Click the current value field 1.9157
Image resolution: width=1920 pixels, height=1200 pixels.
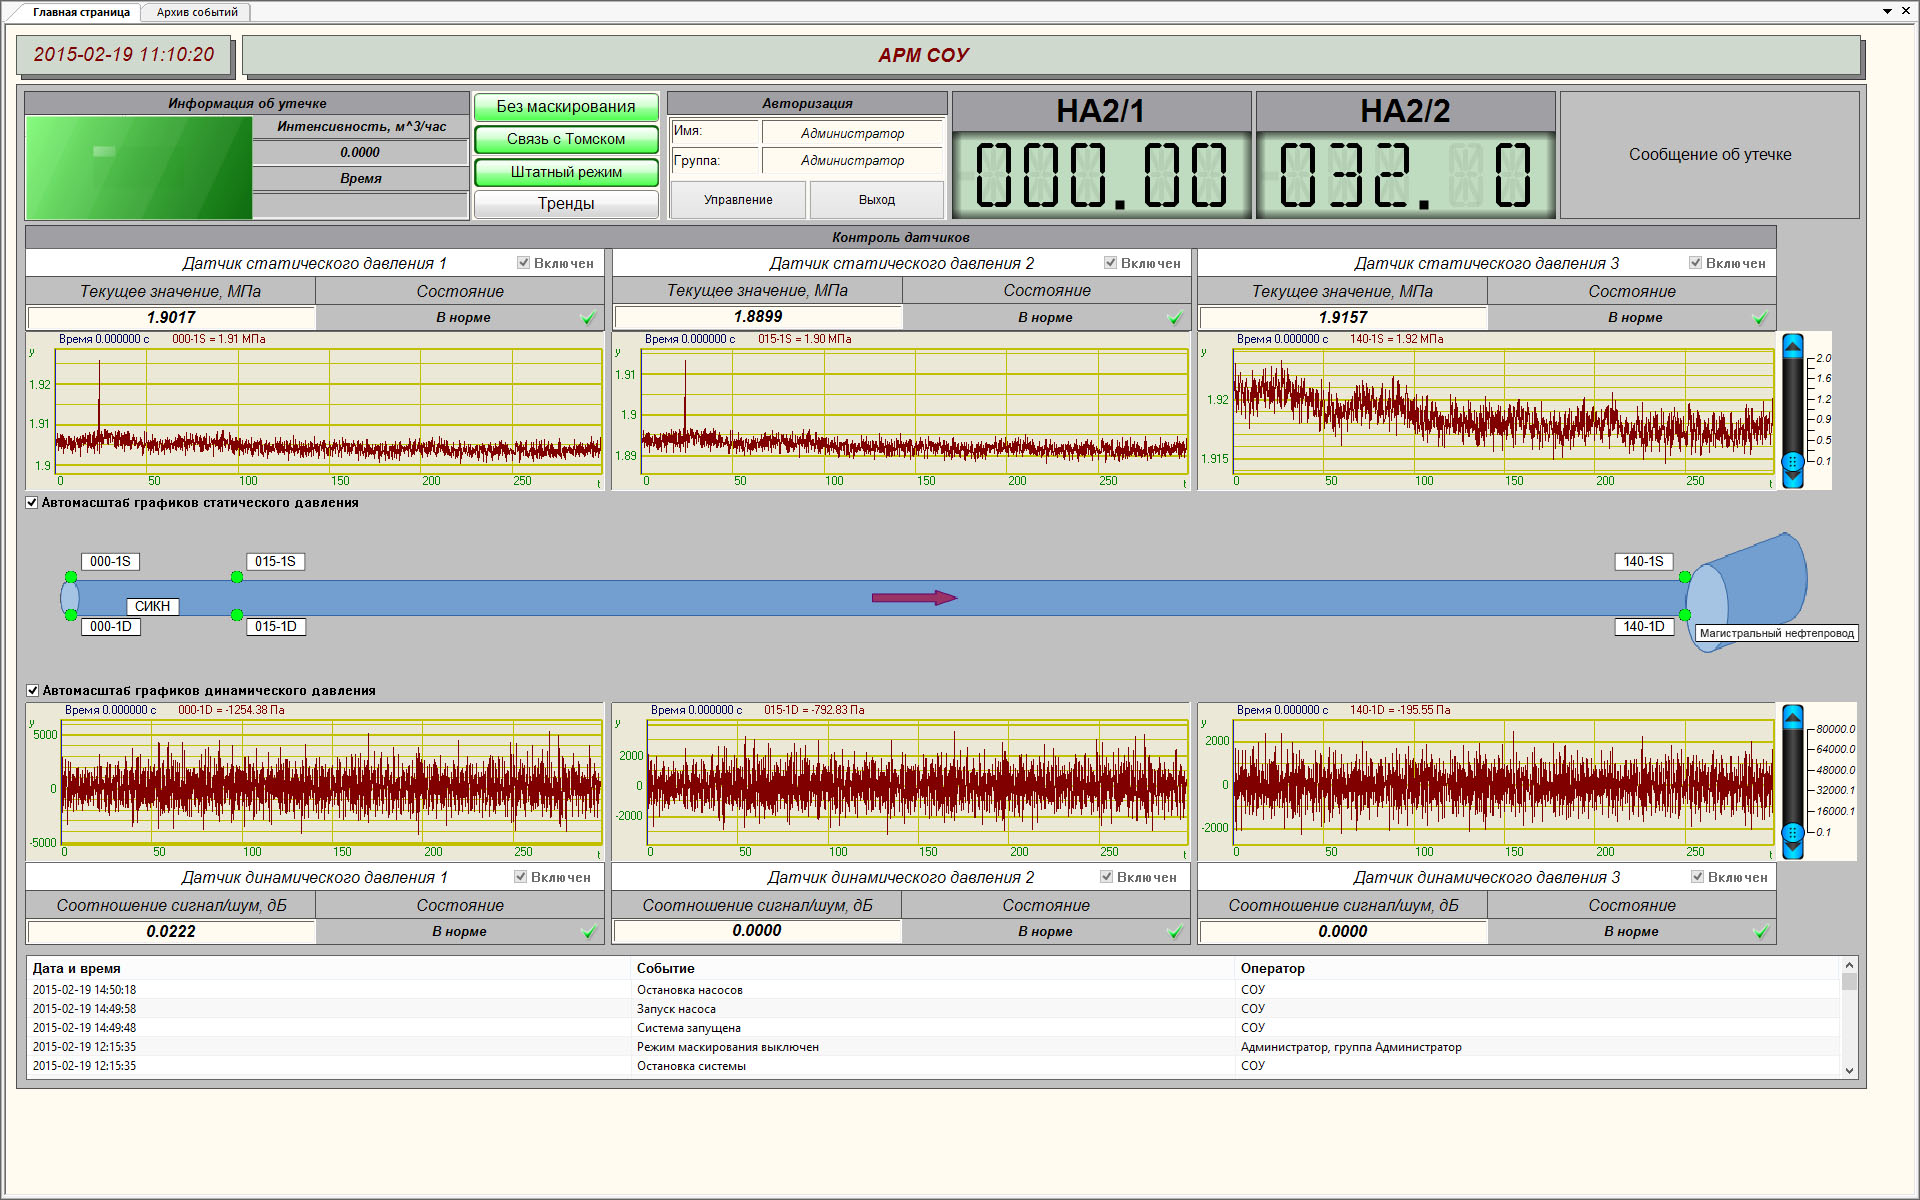tap(1342, 318)
